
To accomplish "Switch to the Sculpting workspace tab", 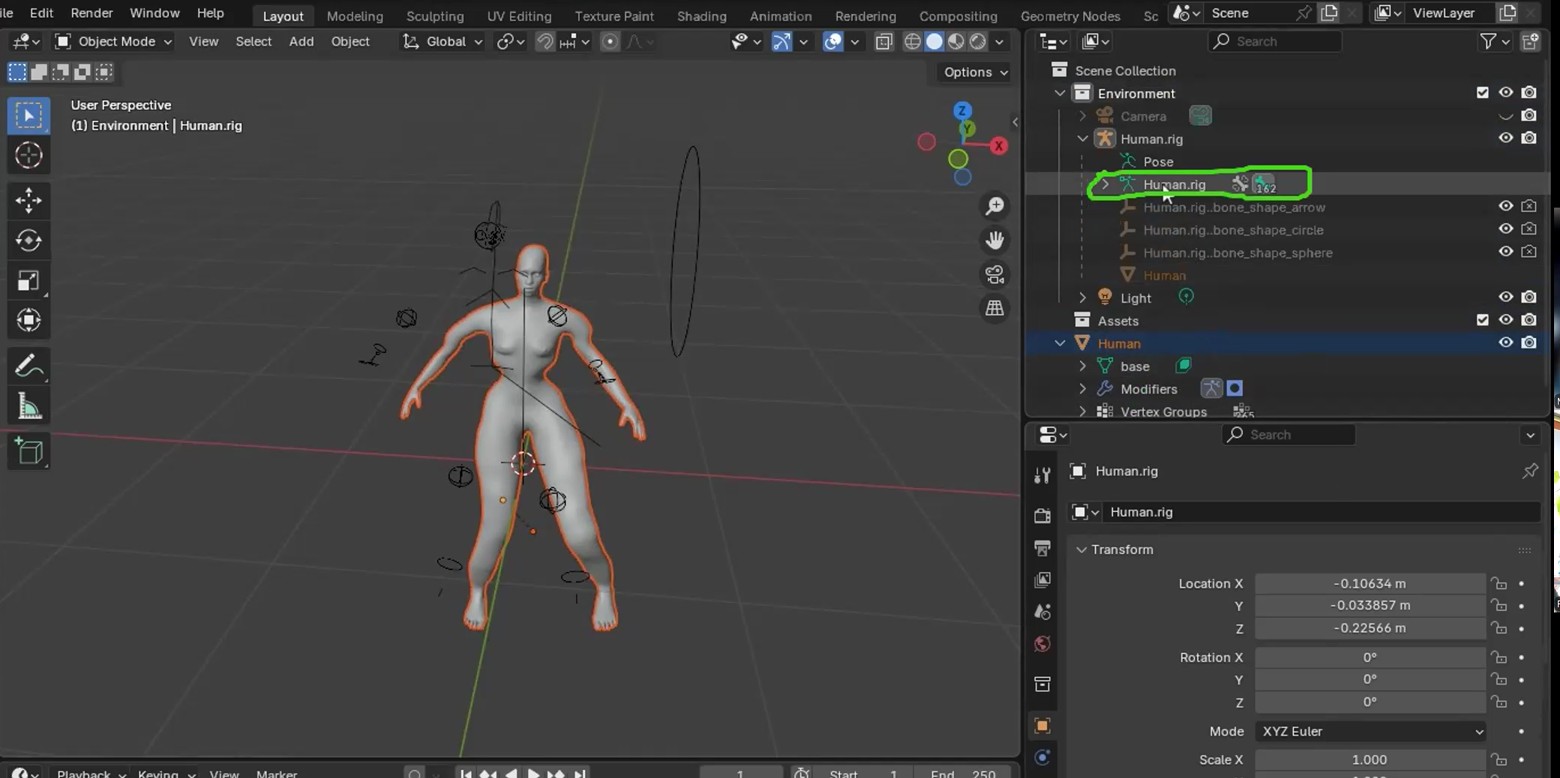I will click(x=434, y=16).
